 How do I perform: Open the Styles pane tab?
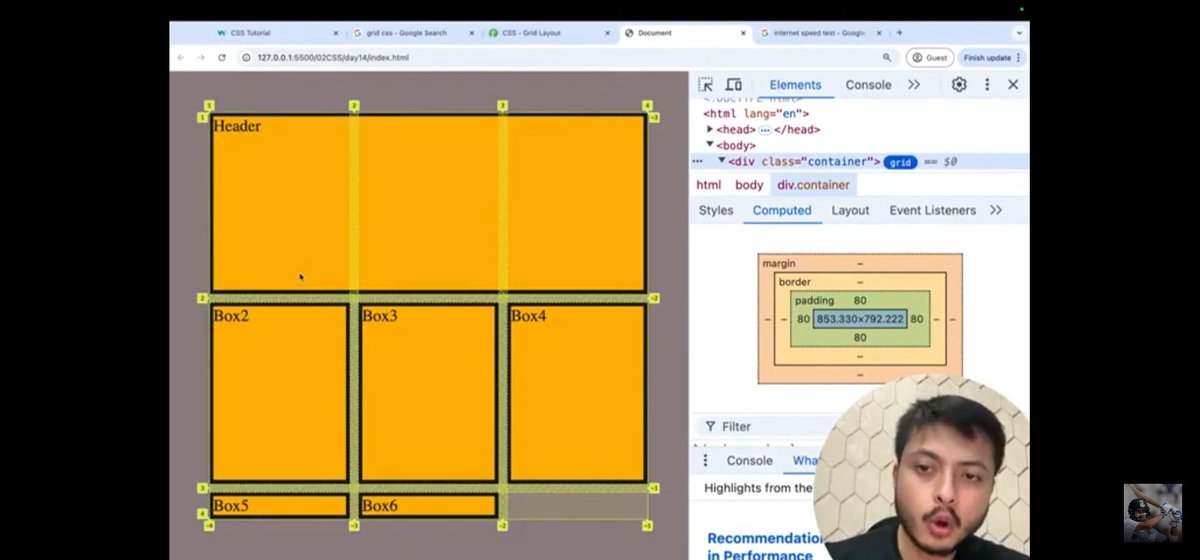716,211
